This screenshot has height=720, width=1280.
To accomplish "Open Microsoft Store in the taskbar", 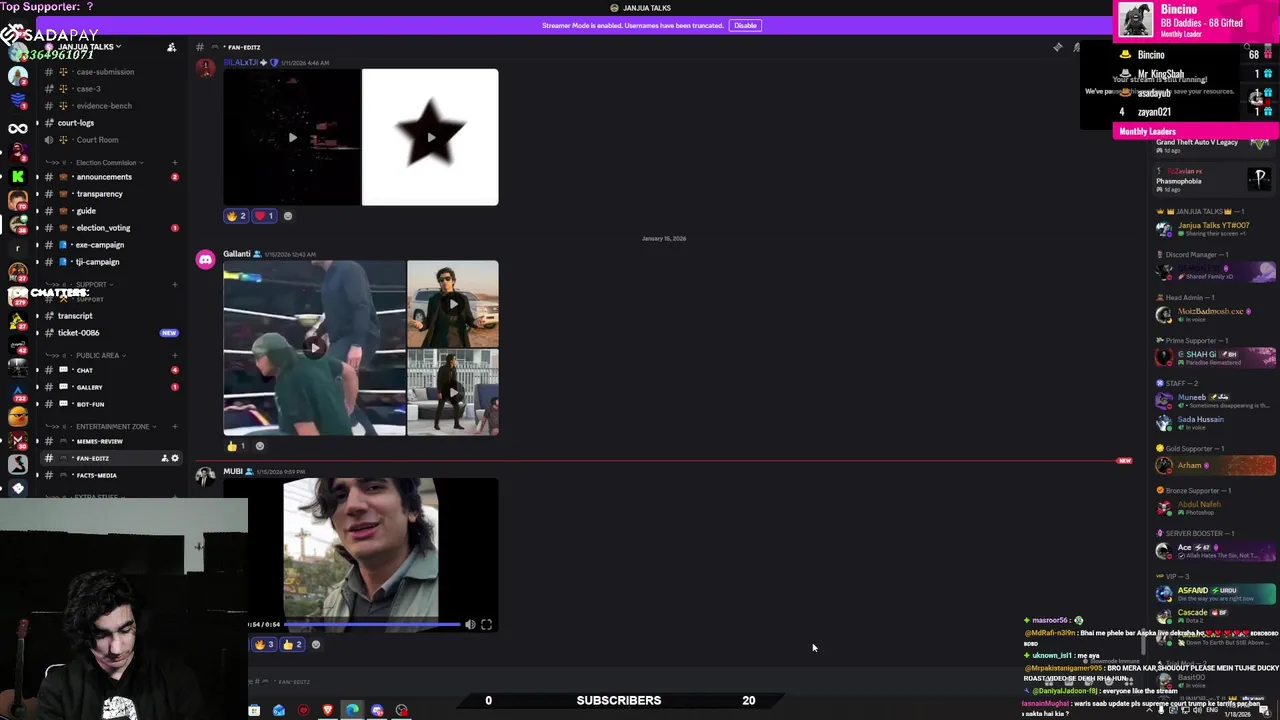I will 254,710.
